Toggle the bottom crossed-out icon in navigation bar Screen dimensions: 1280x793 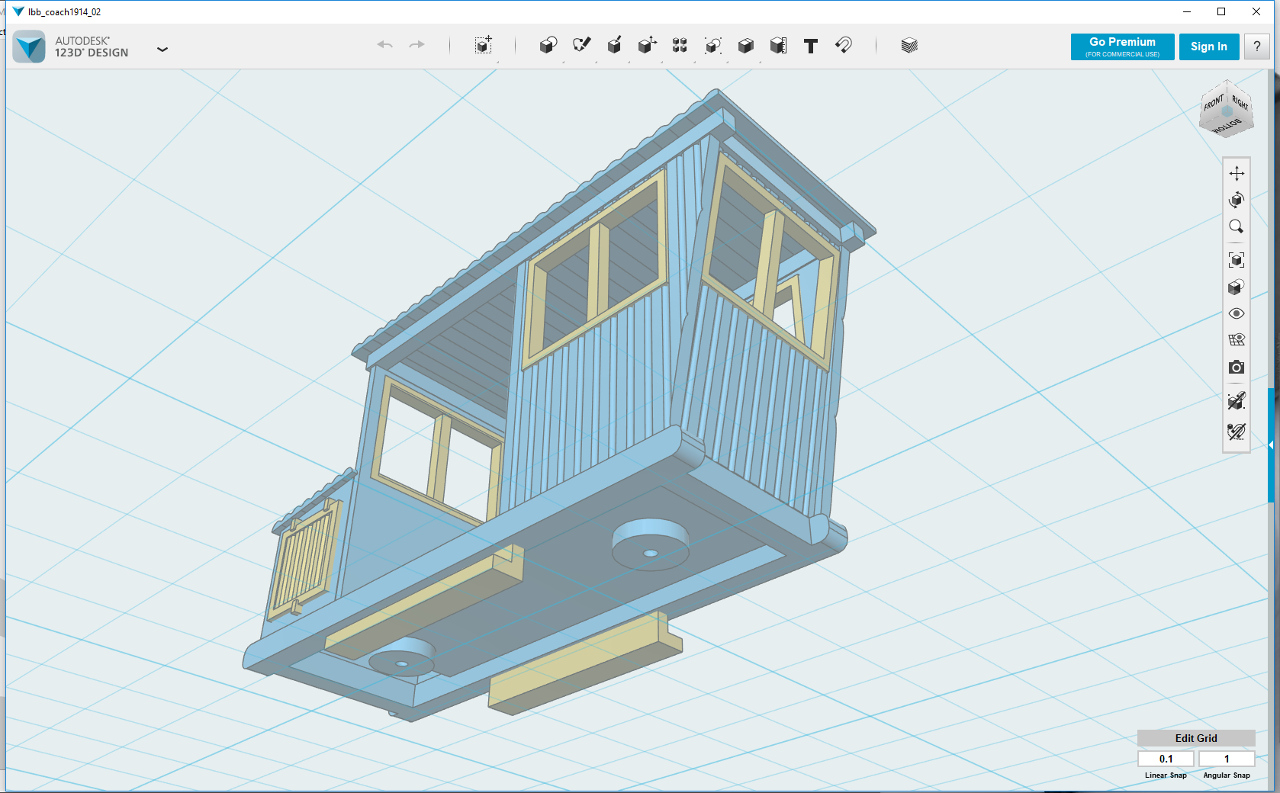click(x=1236, y=432)
